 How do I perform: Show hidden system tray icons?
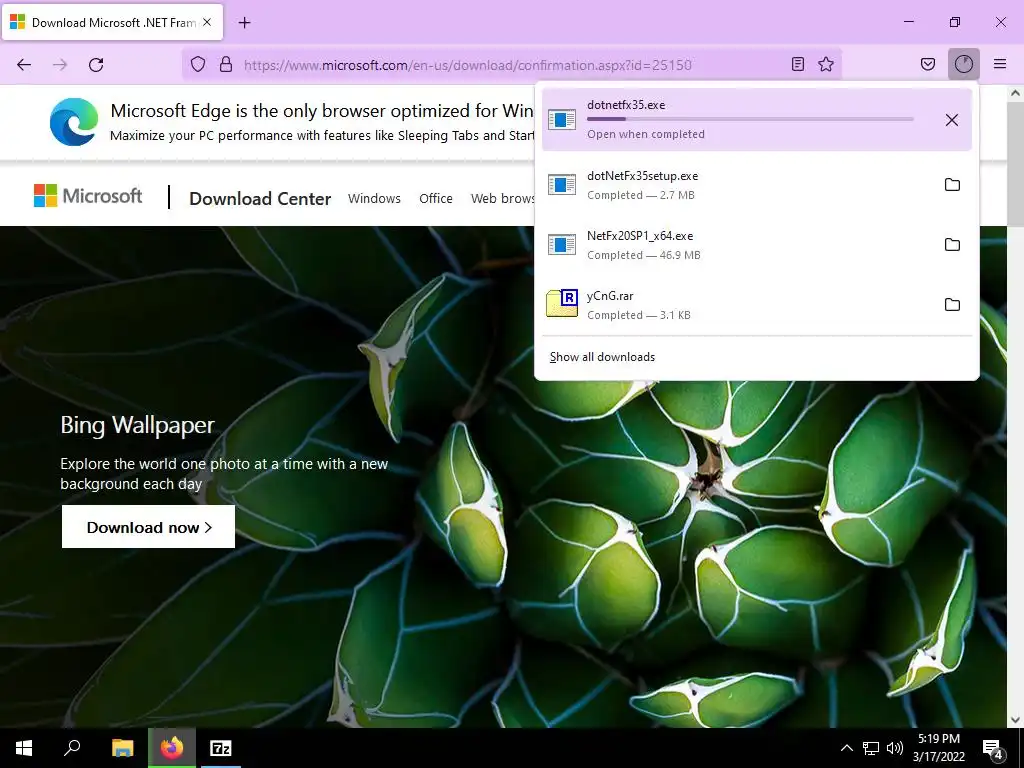pyautogui.click(x=846, y=748)
